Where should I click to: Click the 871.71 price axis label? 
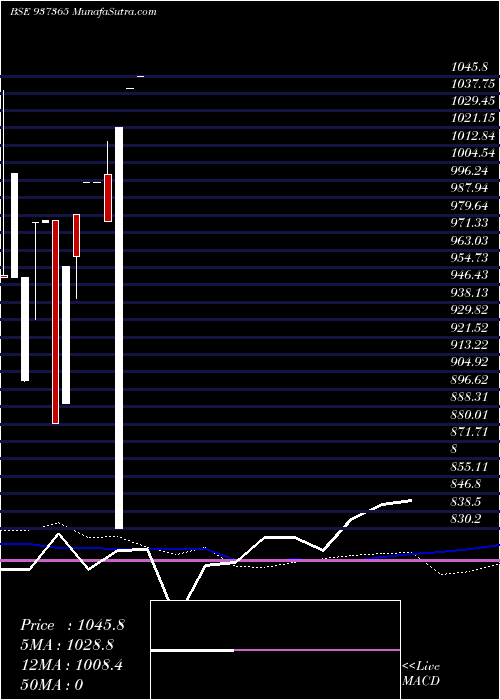tap(470, 432)
